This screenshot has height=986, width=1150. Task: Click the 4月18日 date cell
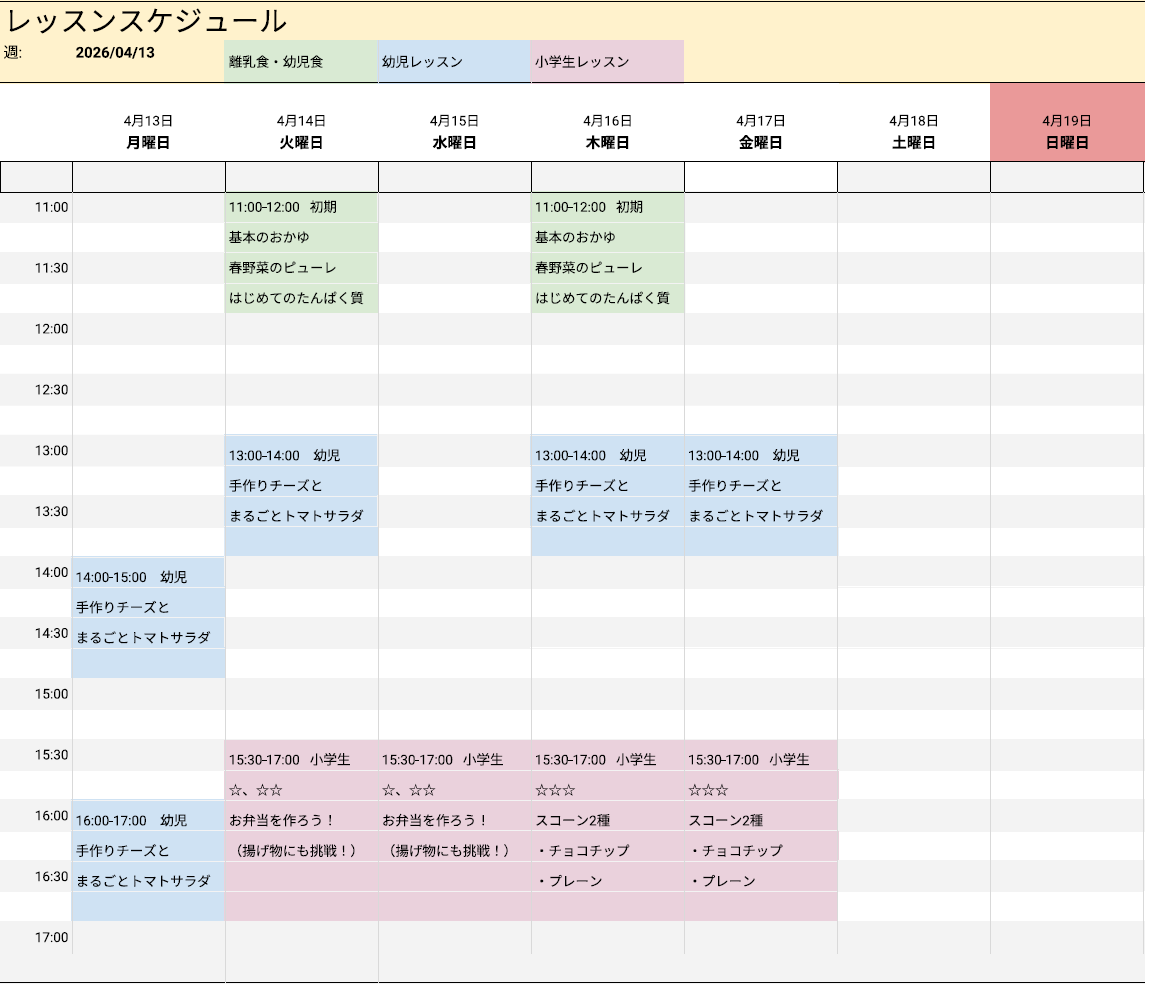[x=913, y=120]
